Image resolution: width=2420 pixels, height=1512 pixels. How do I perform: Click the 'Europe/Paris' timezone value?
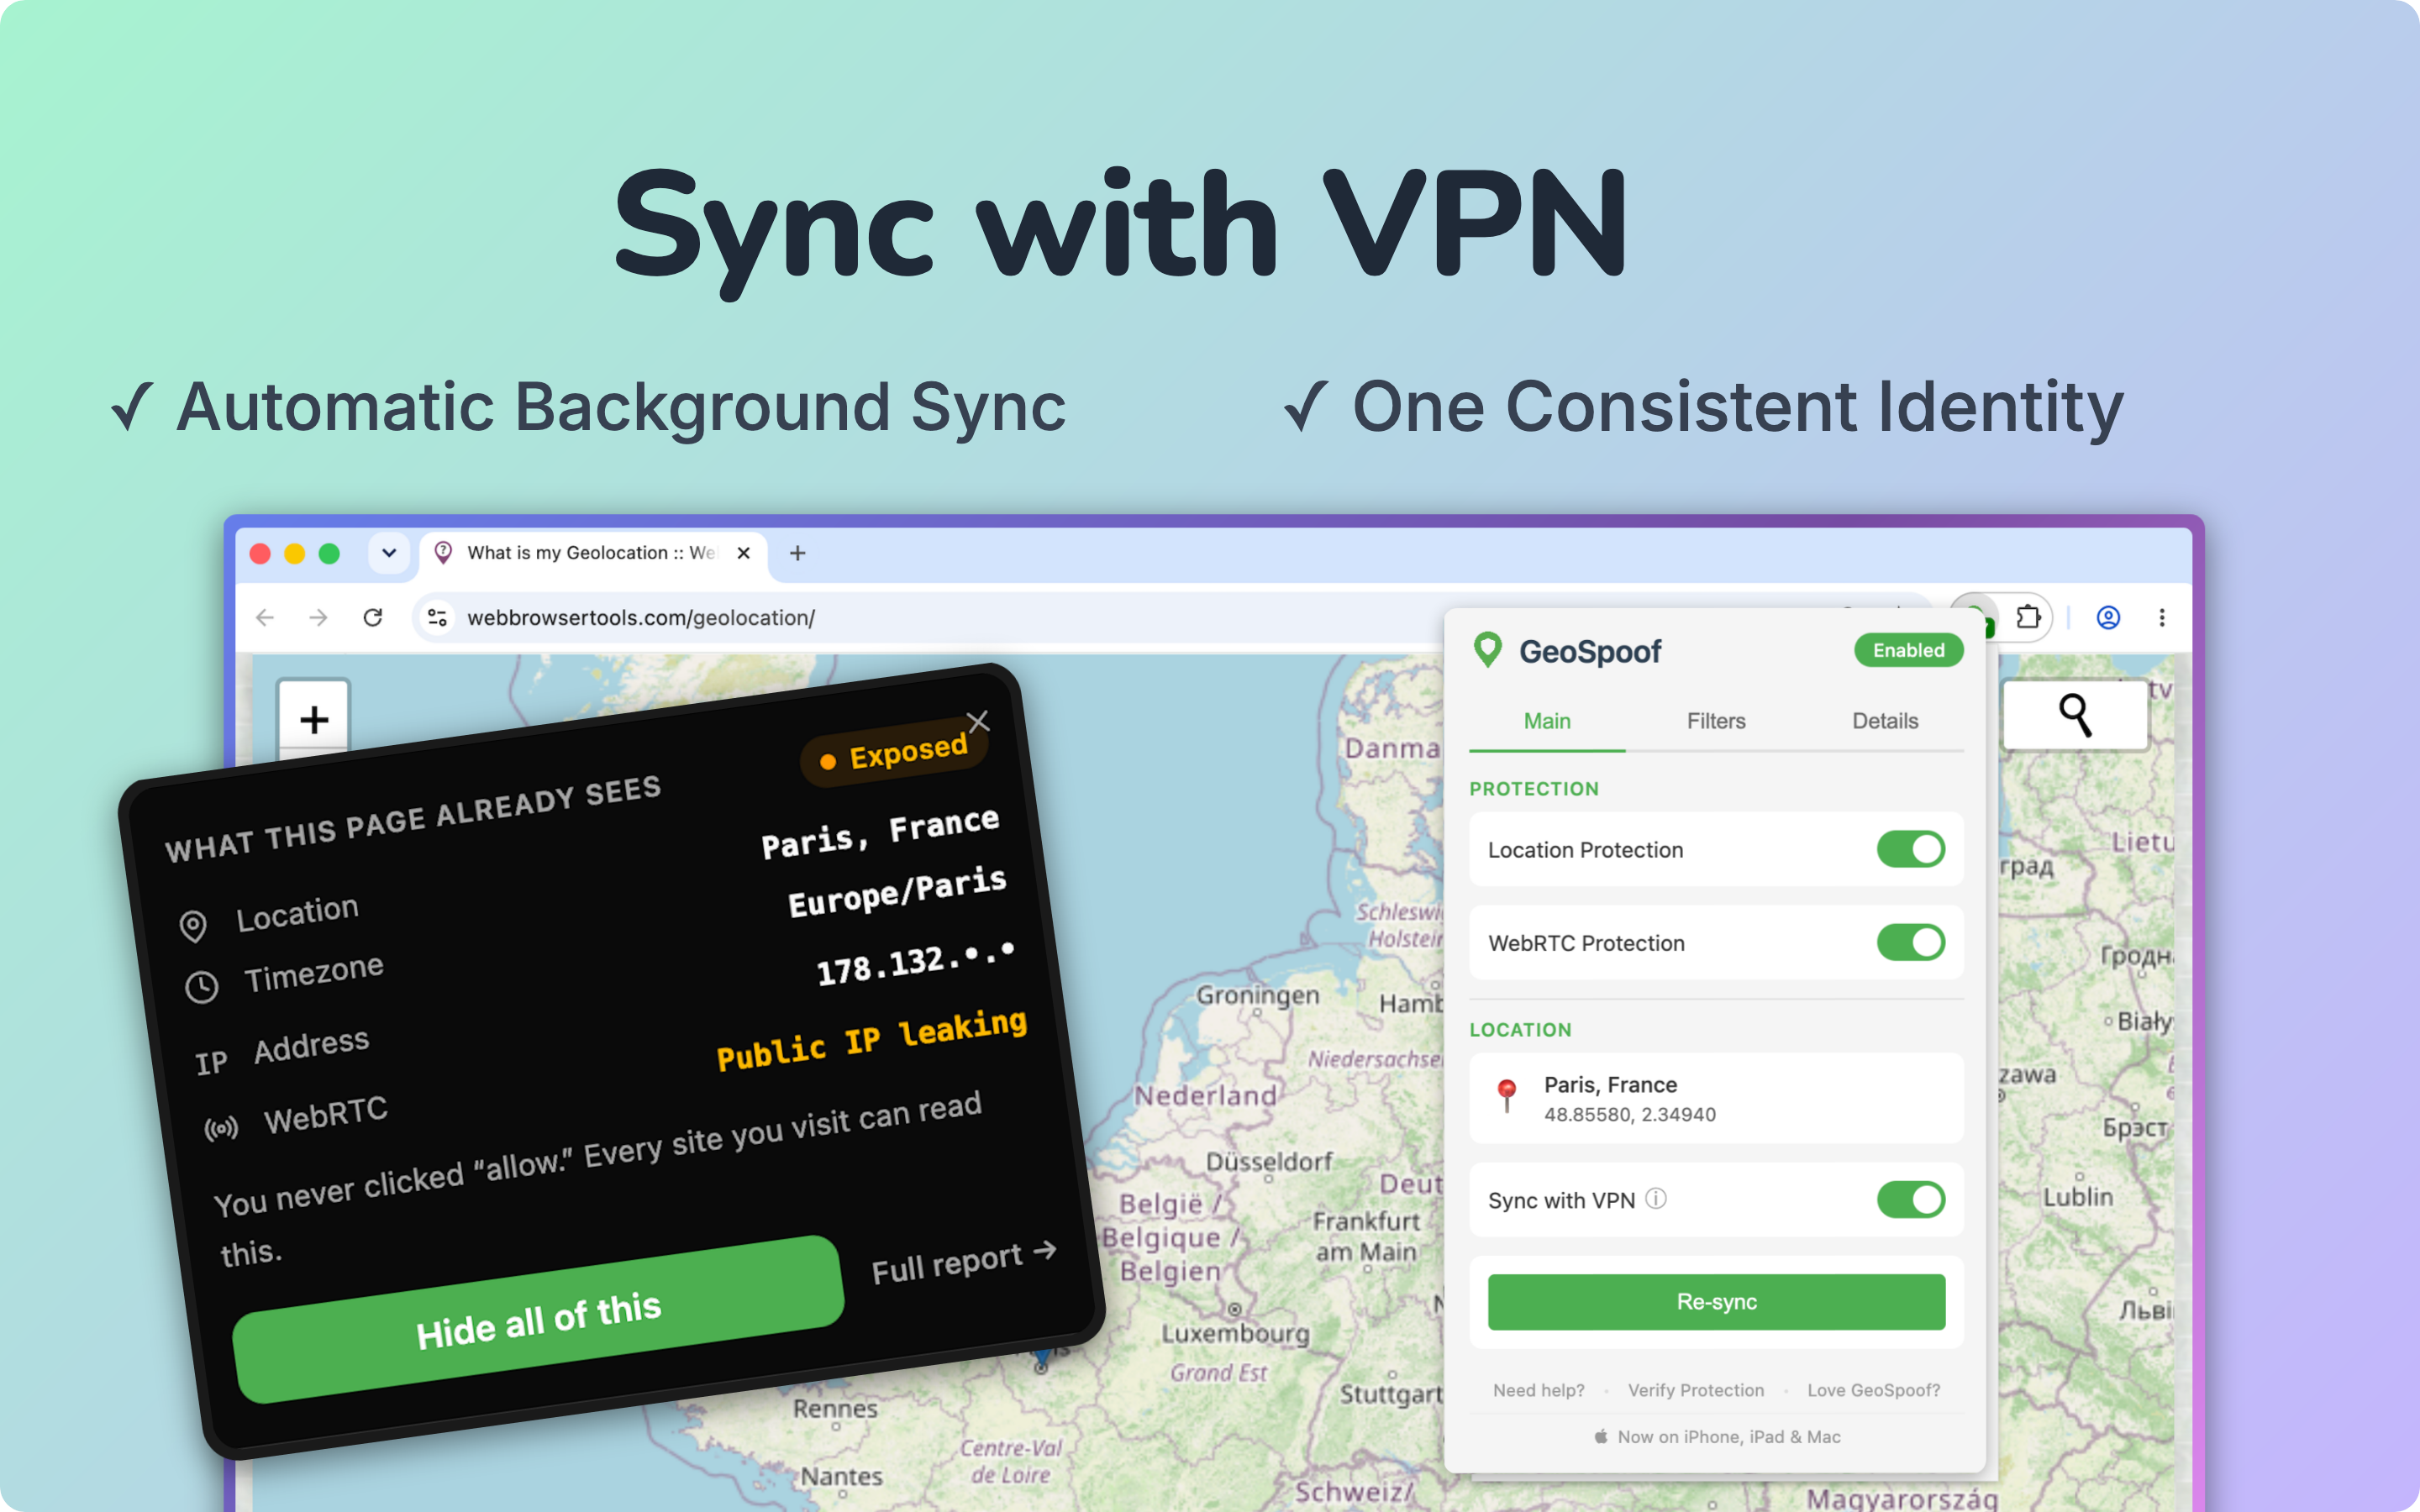pyautogui.click(x=897, y=891)
